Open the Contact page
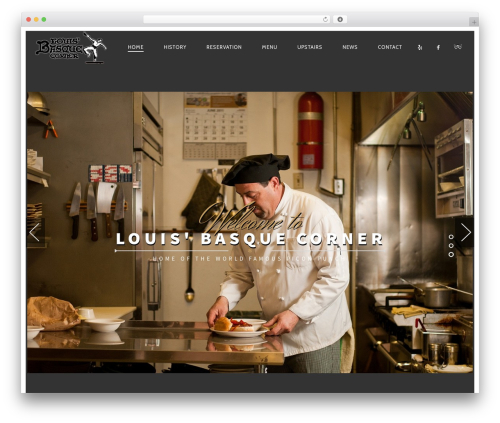Screen dimensions: 500x423 [390, 47]
